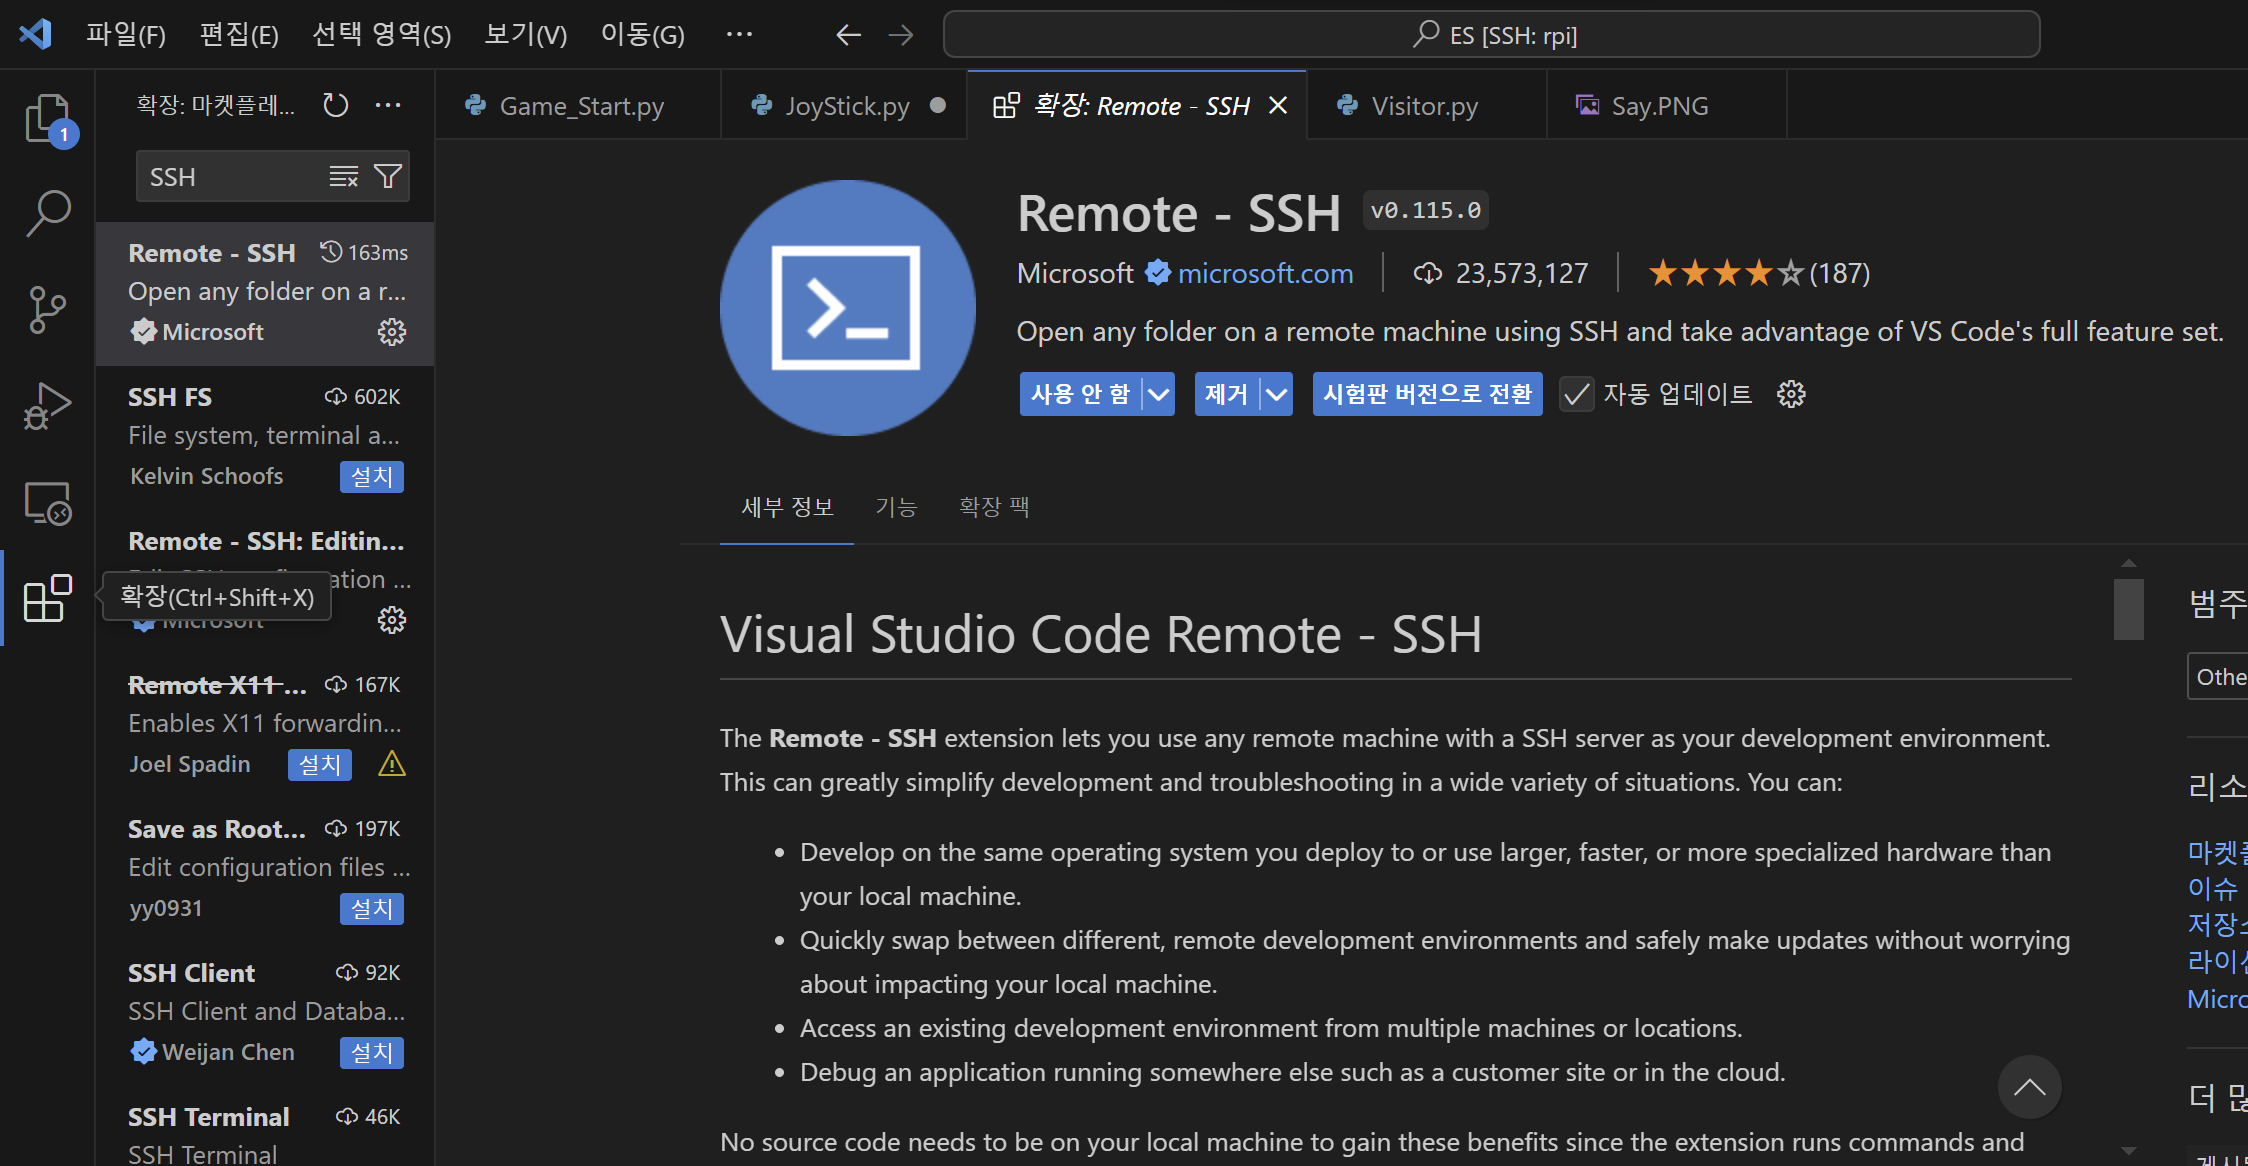This screenshot has height=1166, width=2248.
Task: Clear extension search results
Action: click(344, 177)
